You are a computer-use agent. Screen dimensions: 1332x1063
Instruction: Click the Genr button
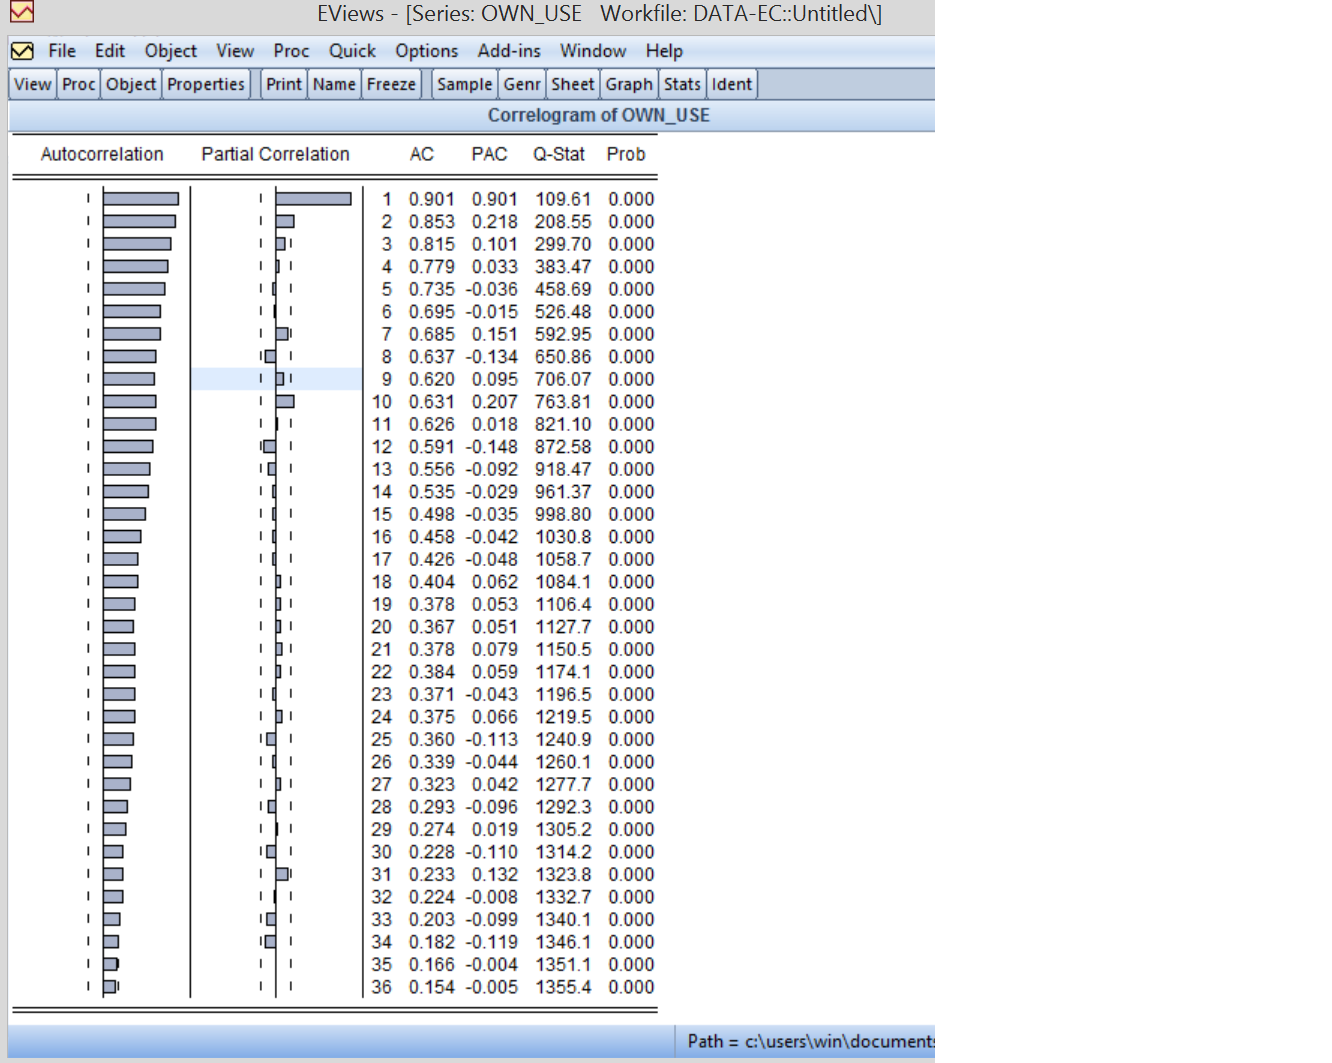(522, 85)
